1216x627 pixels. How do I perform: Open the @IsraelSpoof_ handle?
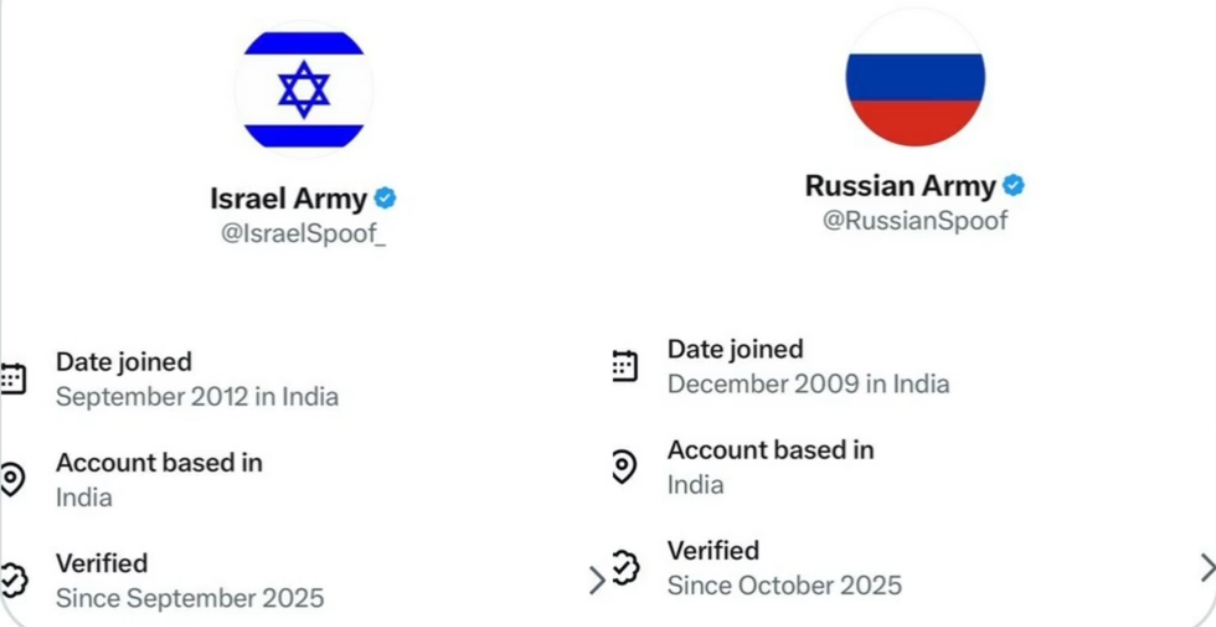pyautogui.click(x=303, y=233)
